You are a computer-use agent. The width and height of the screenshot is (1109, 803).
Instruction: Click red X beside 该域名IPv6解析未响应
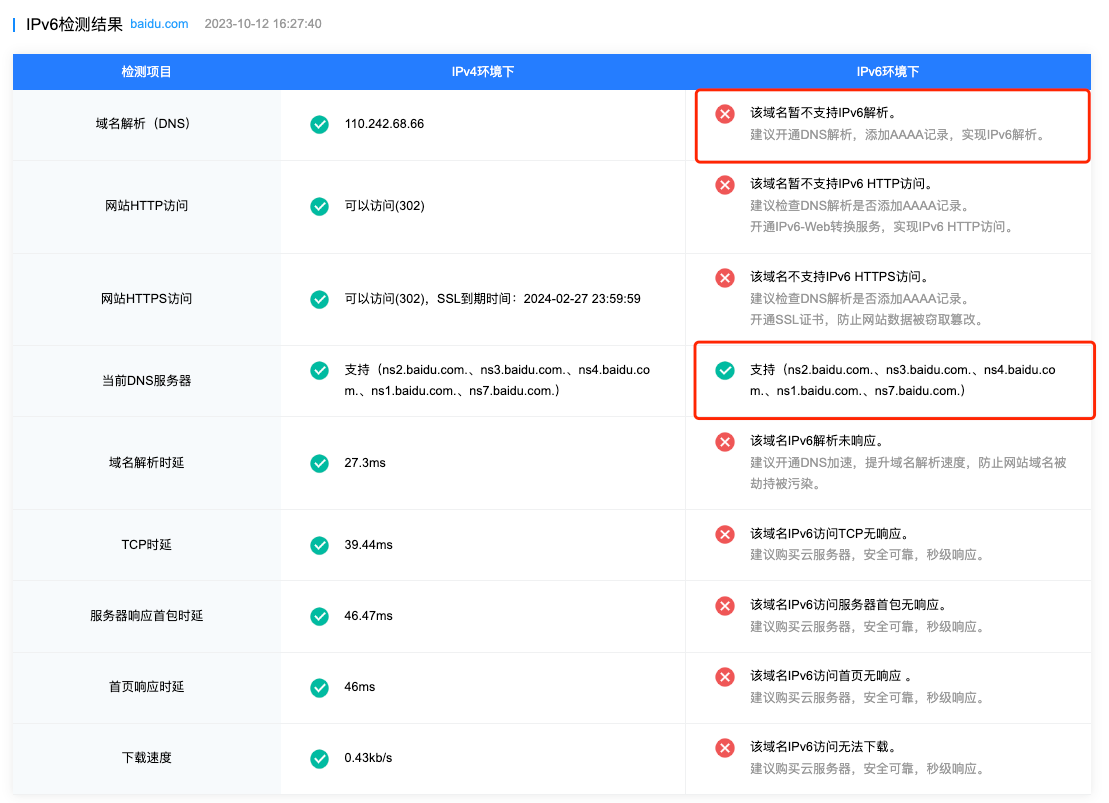click(725, 442)
